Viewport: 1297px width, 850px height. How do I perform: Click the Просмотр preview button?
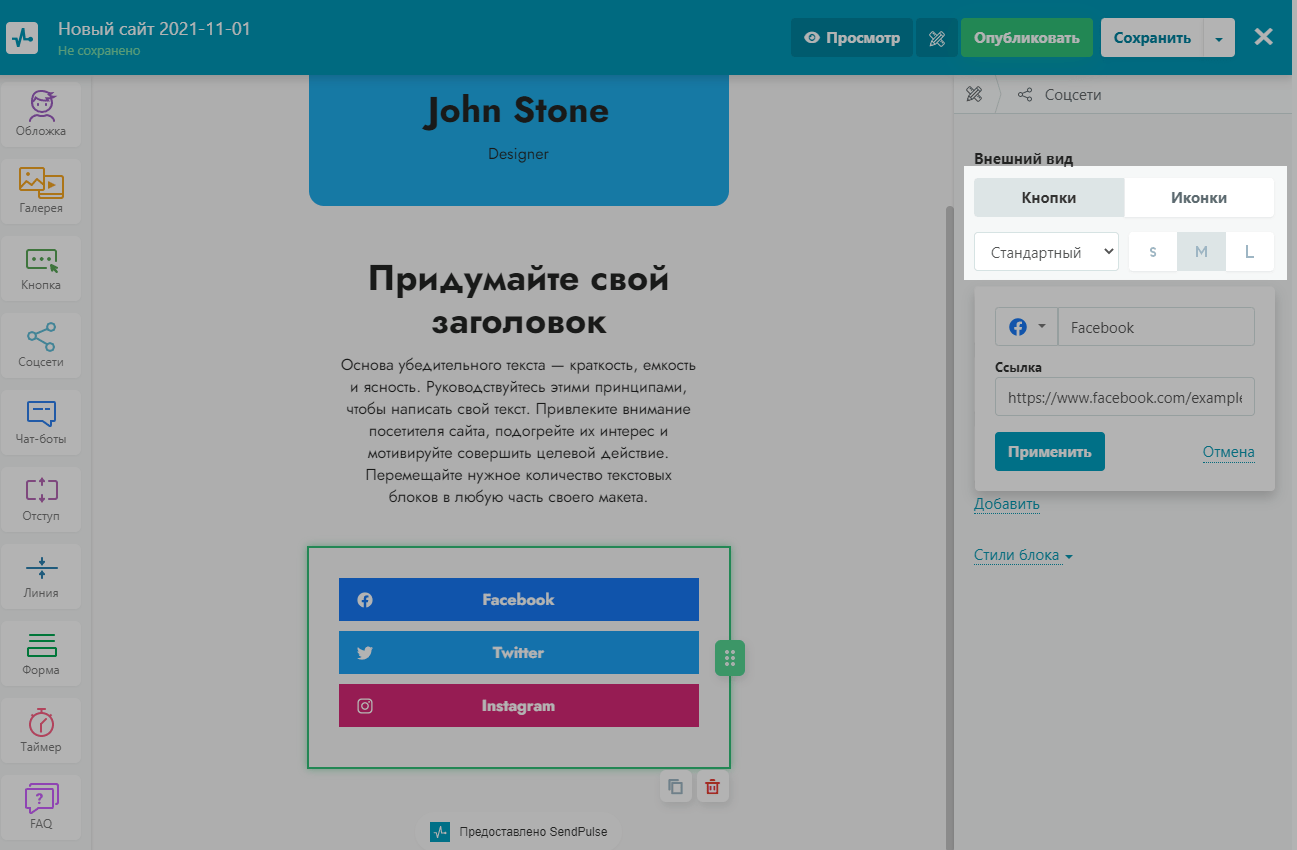pyautogui.click(x=852, y=38)
